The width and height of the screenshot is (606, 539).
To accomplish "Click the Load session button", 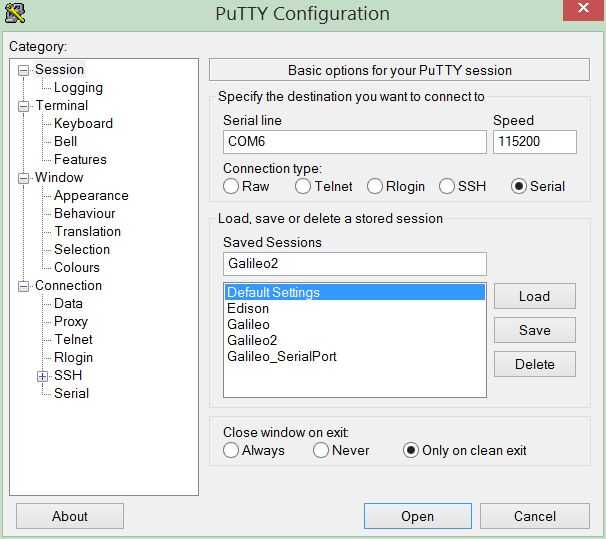I will point(534,296).
